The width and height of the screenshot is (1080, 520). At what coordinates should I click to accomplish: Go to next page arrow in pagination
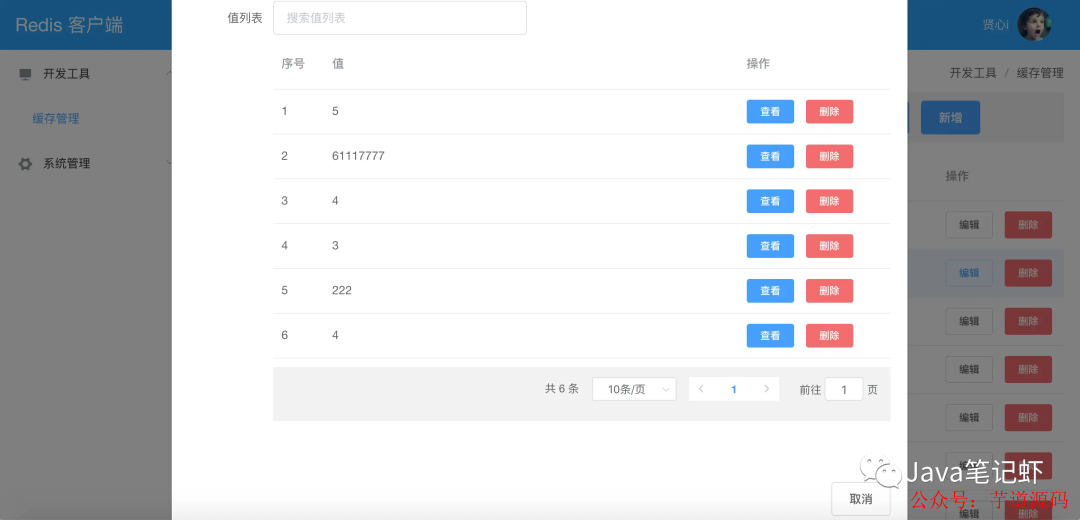(x=767, y=389)
